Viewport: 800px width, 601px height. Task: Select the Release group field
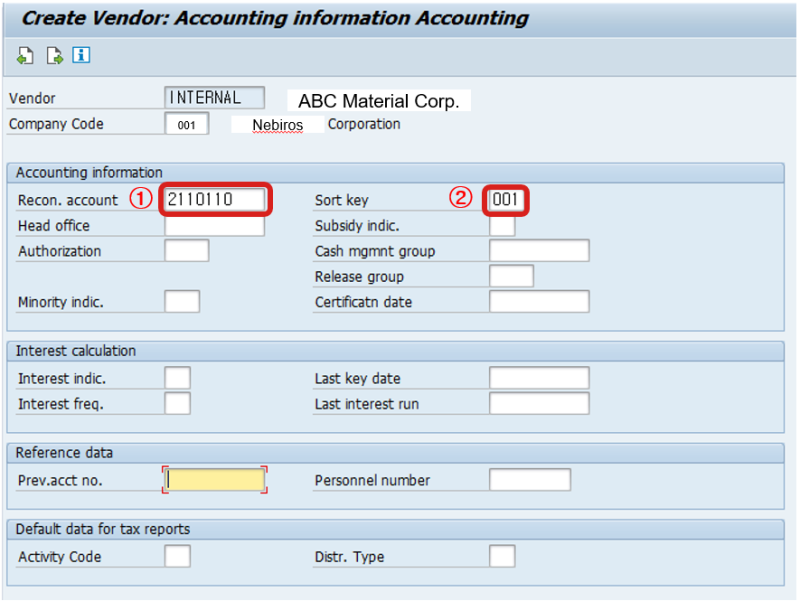click(x=511, y=276)
